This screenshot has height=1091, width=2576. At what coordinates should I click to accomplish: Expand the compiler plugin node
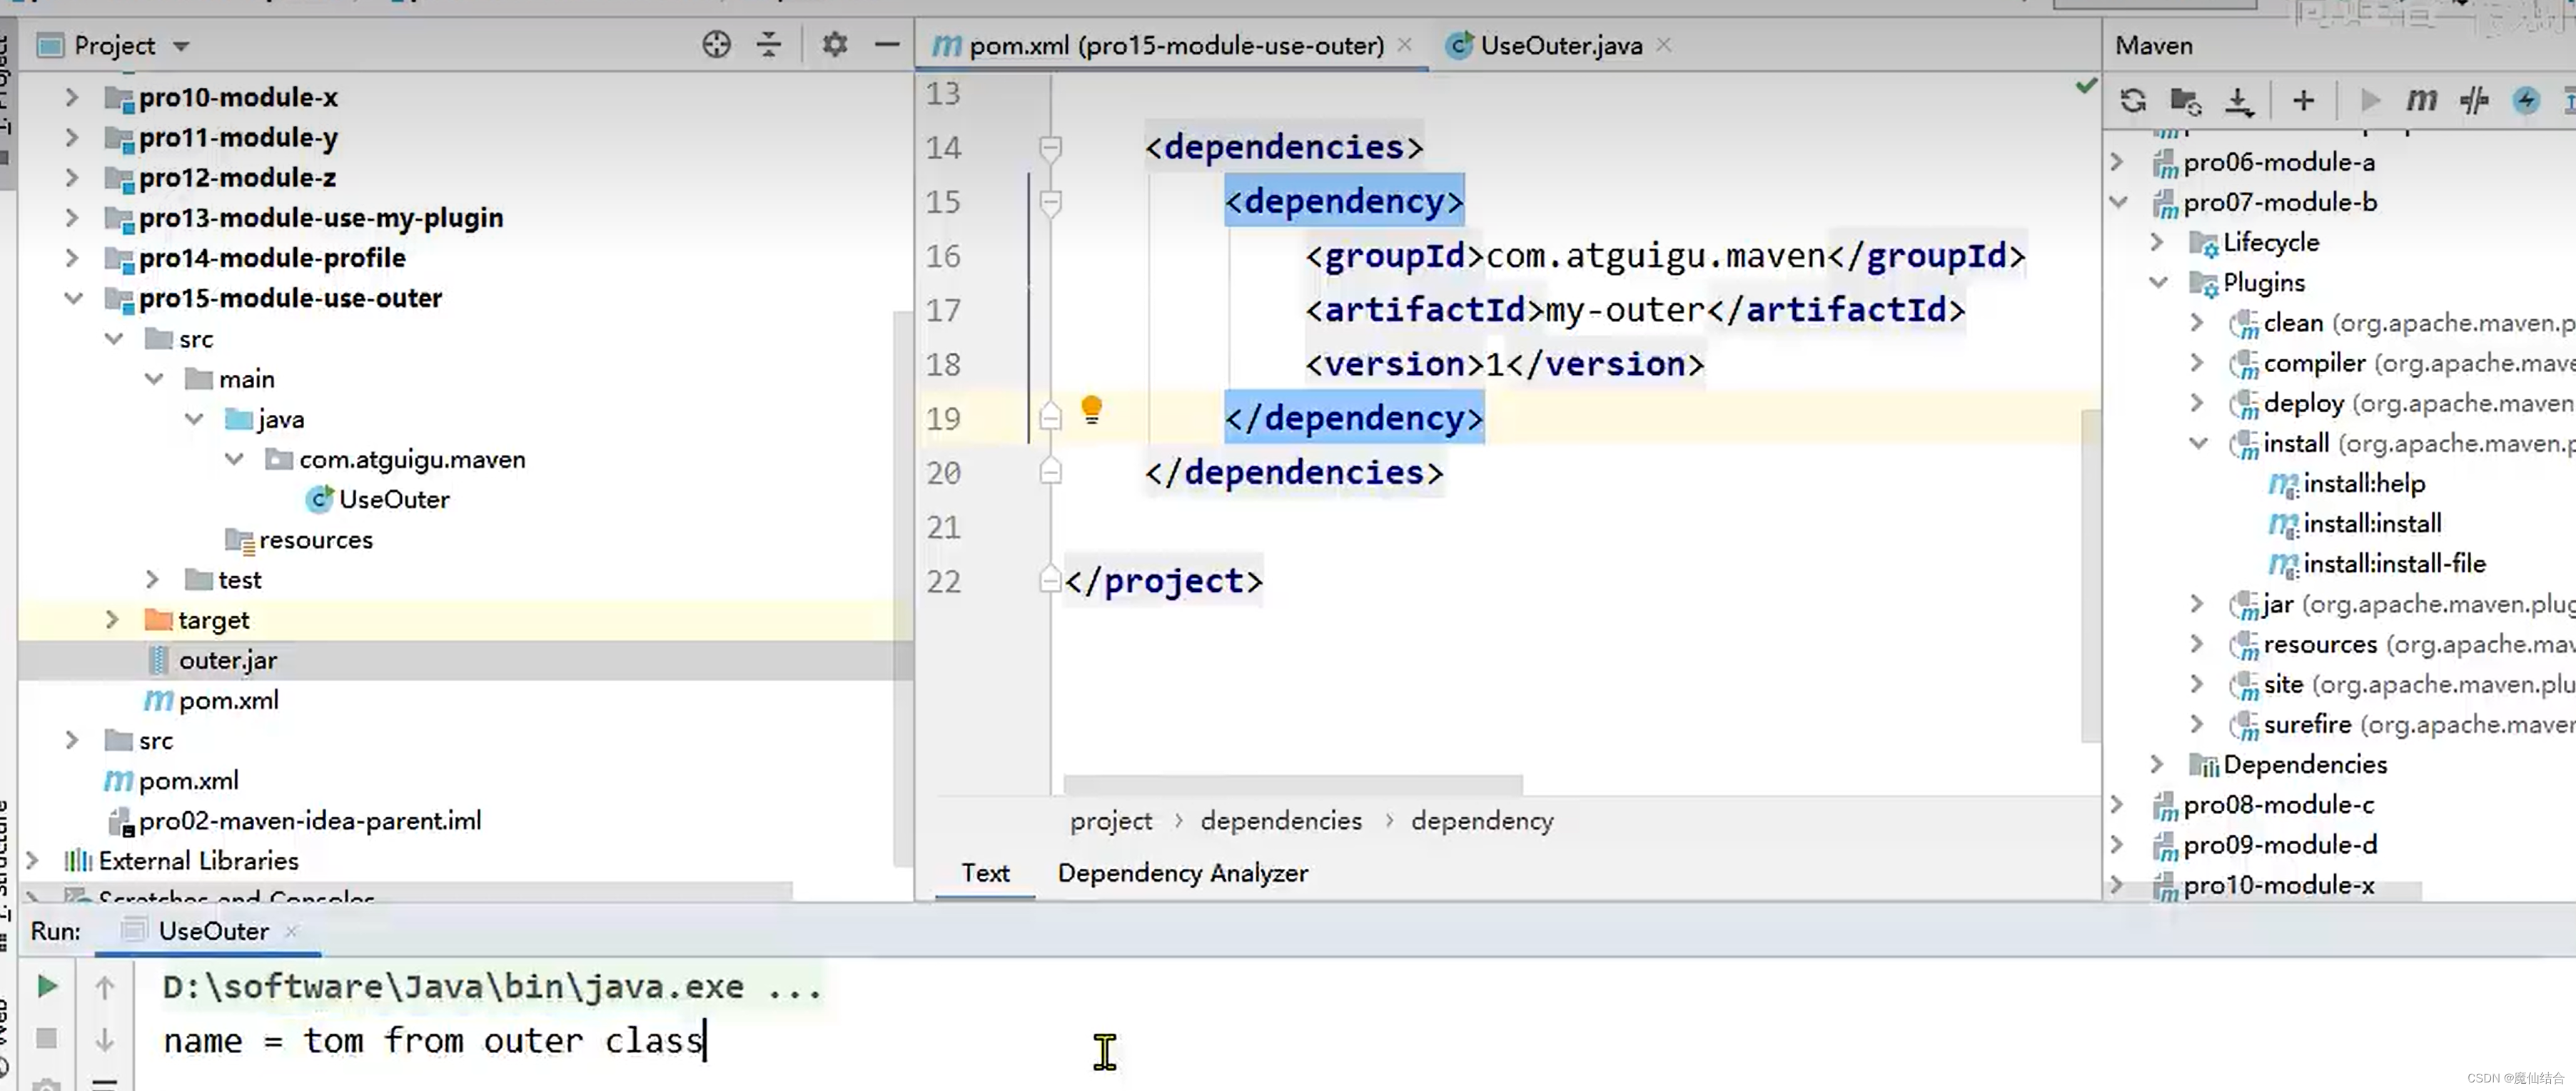click(2196, 362)
